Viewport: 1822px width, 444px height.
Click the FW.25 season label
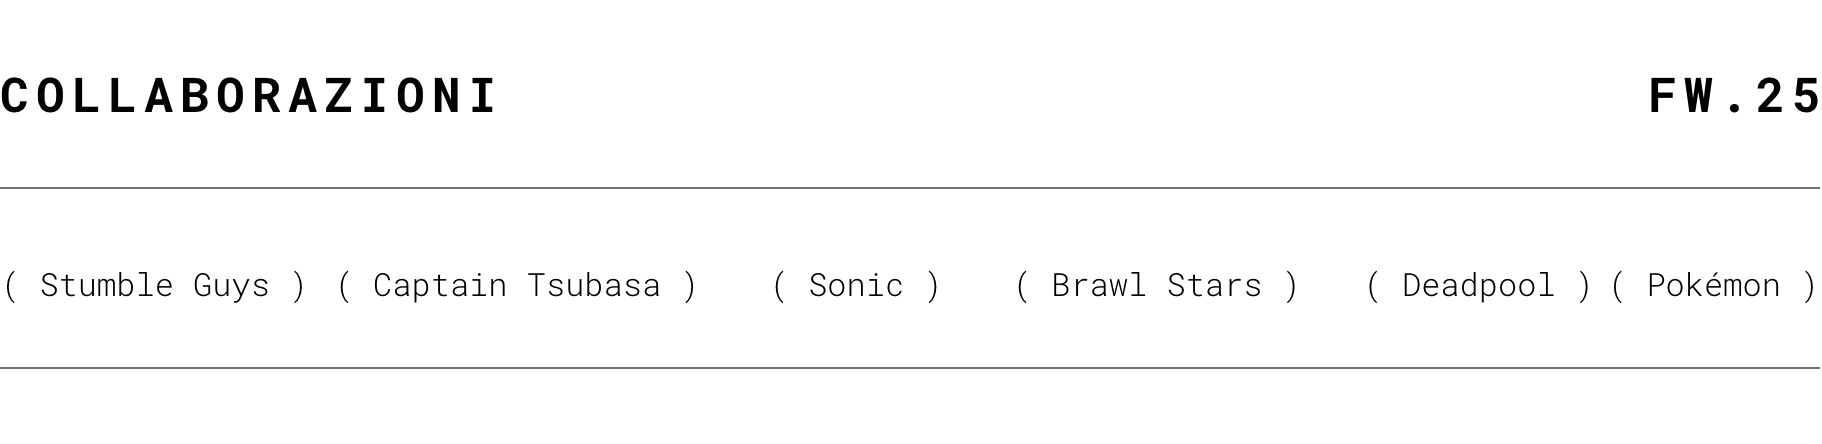coord(1734,97)
